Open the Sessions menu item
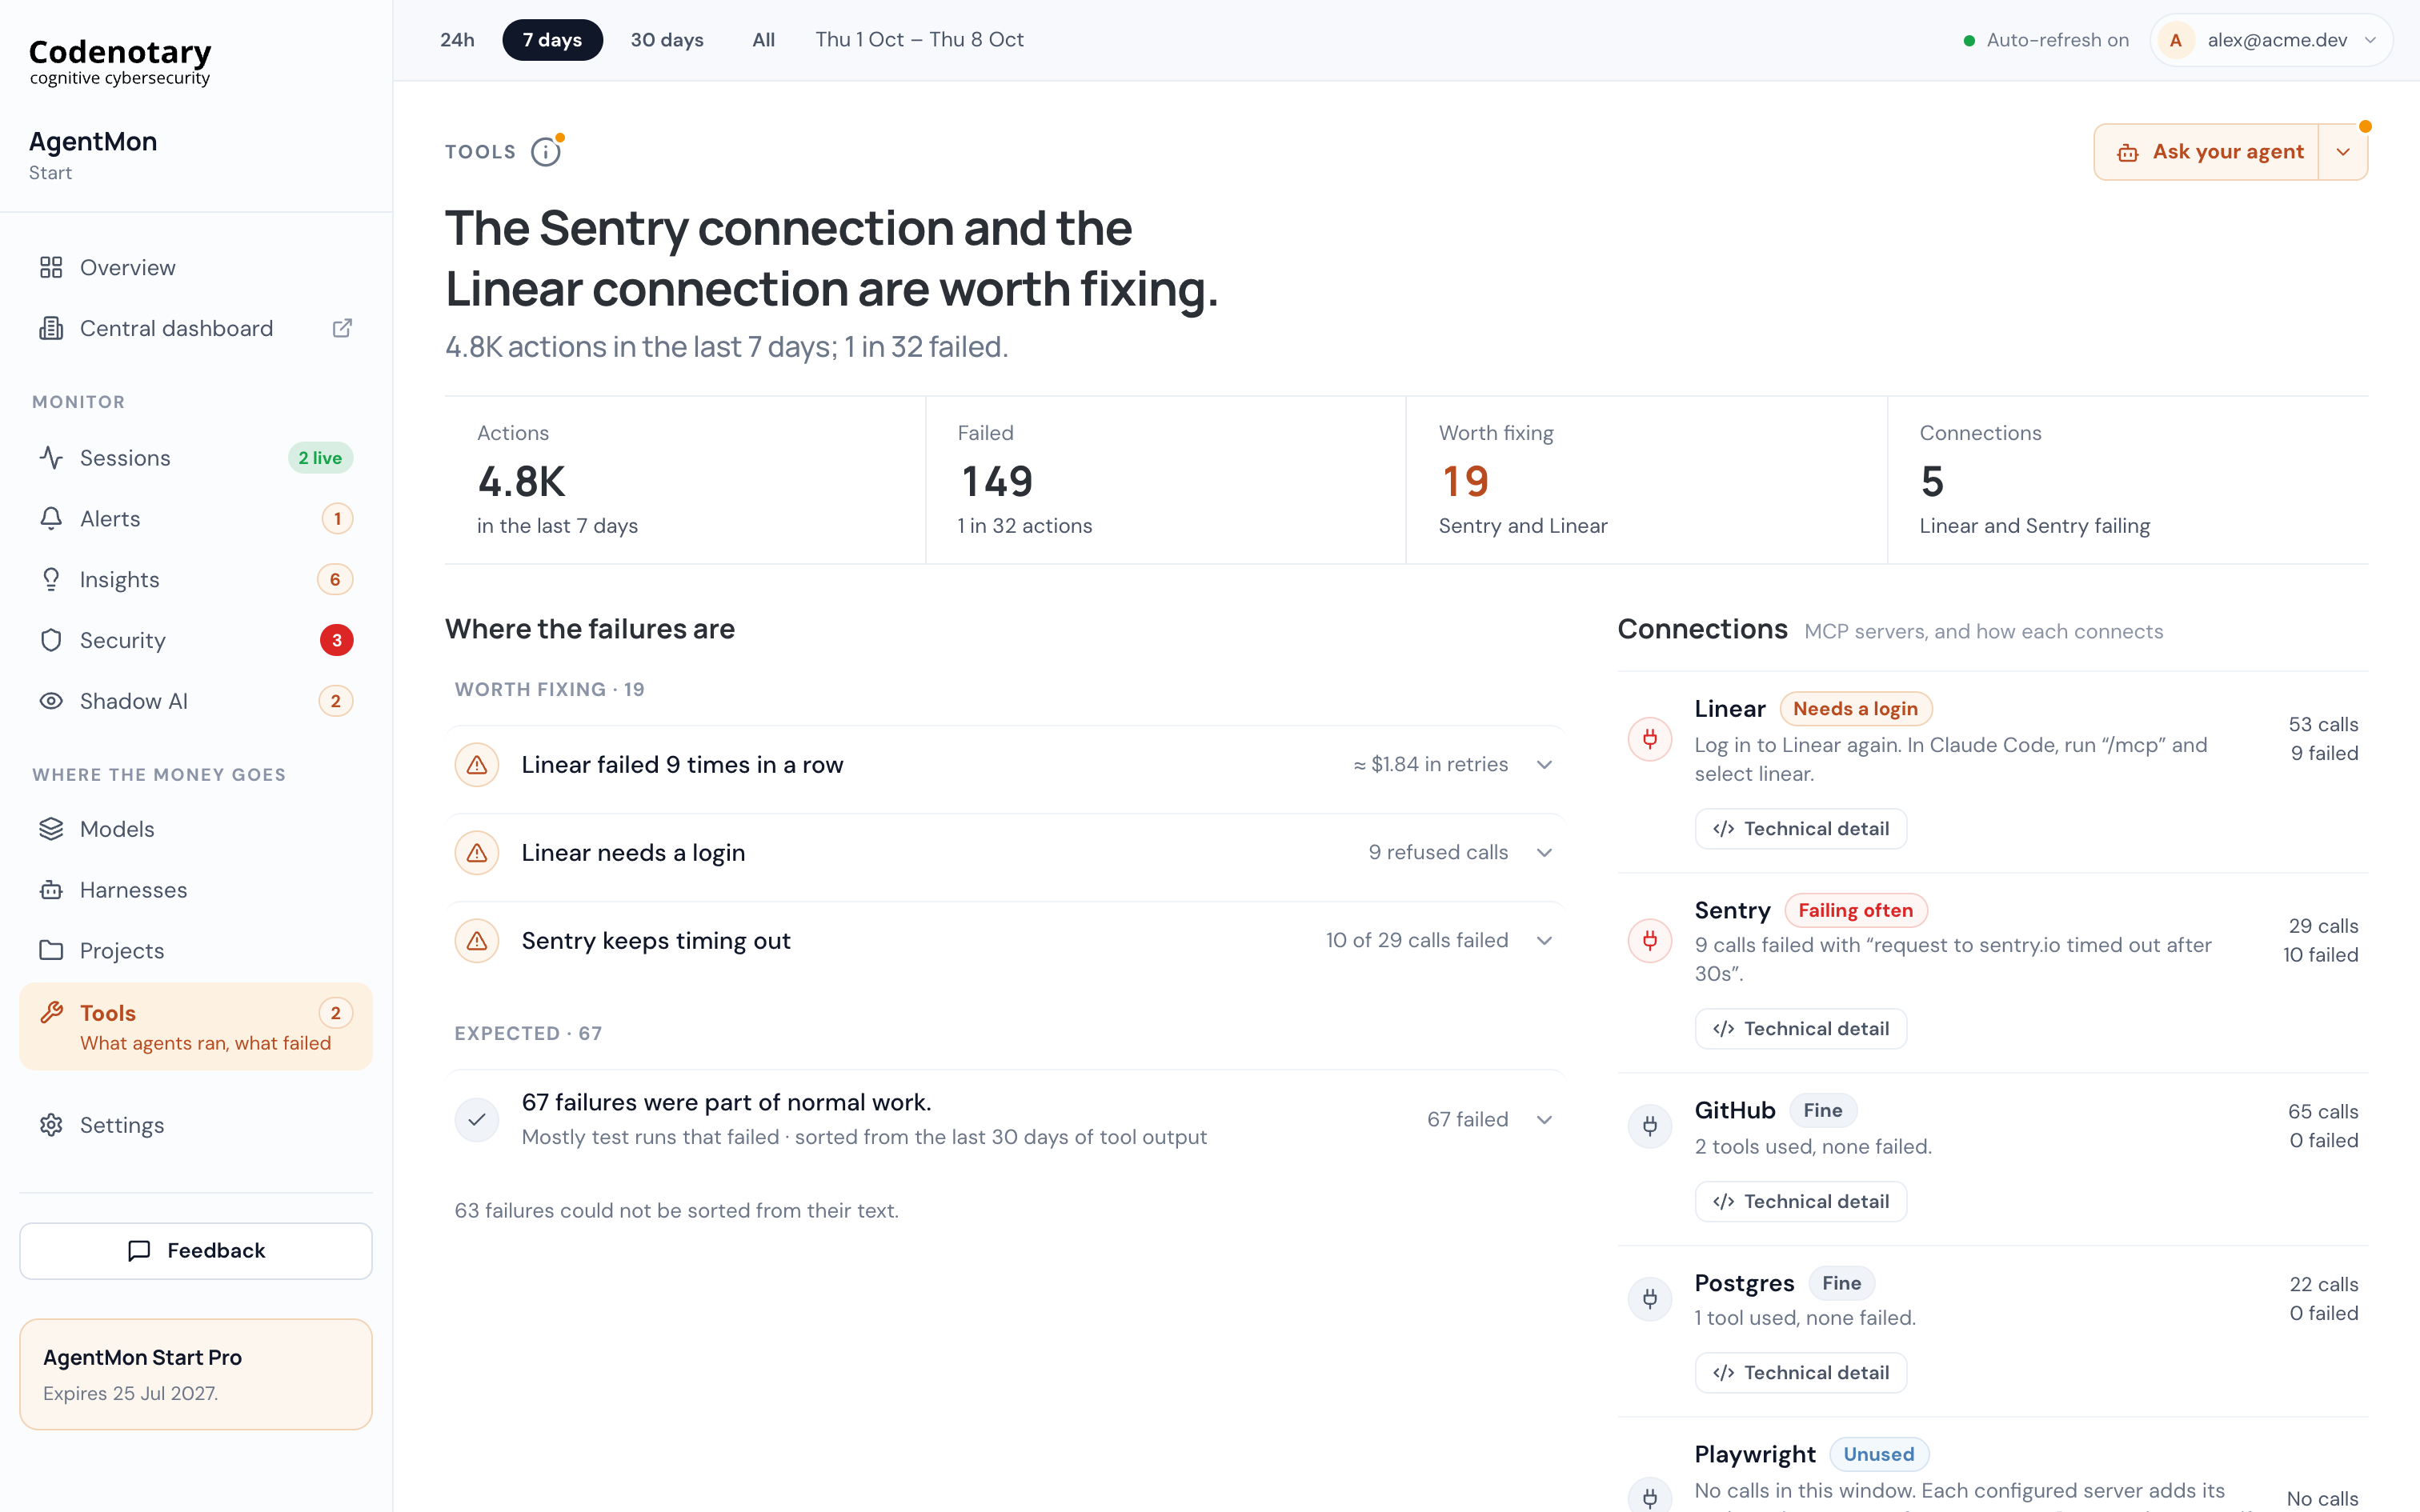 [x=196, y=458]
